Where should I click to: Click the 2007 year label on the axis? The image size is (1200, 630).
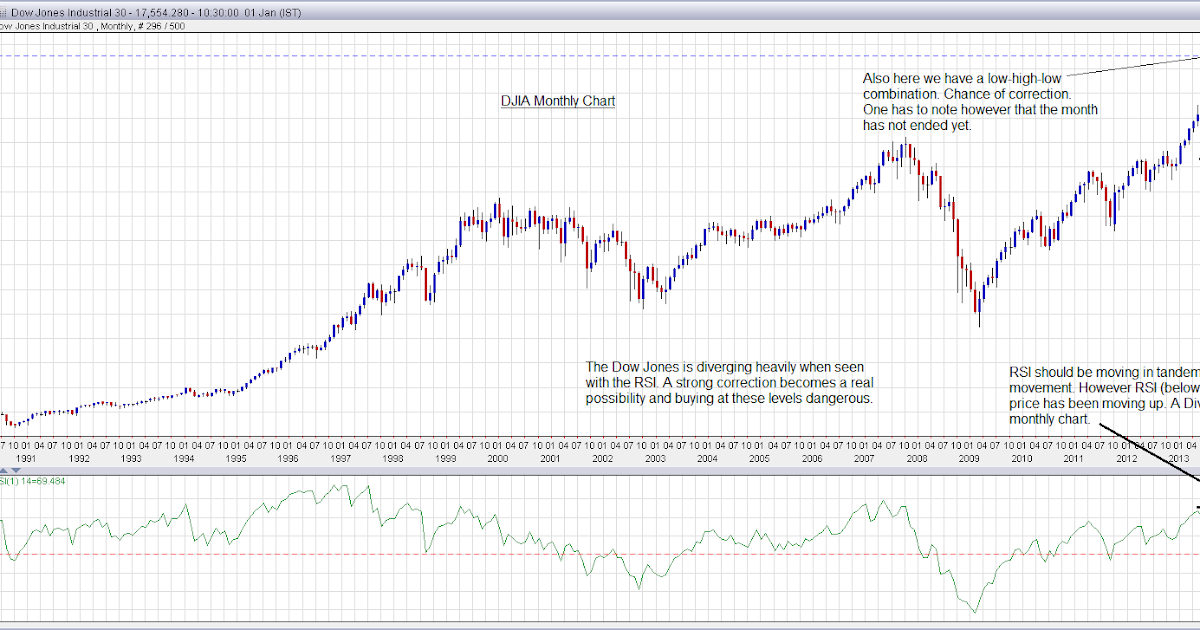pyautogui.click(x=864, y=459)
